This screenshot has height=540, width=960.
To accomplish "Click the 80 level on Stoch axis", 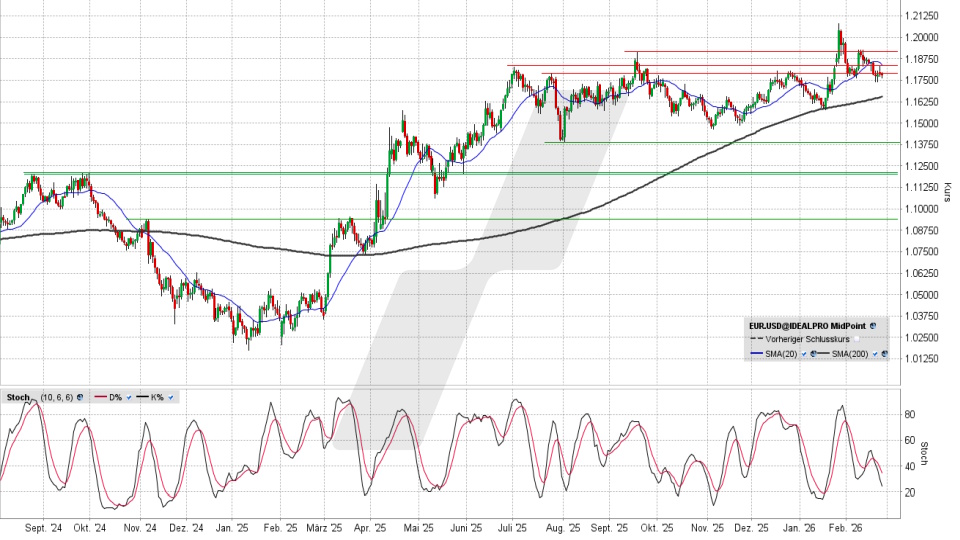I will [x=912, y=413].
